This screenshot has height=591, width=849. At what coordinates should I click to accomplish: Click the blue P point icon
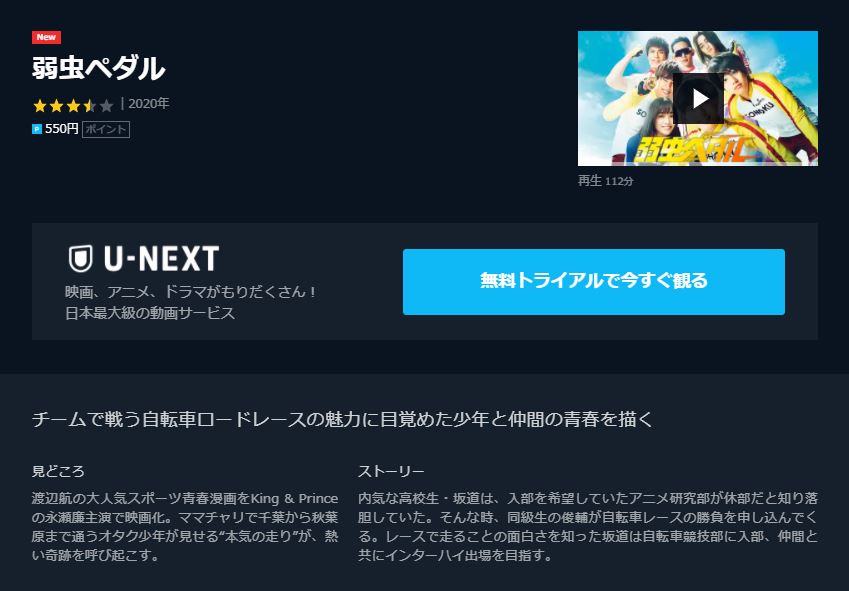pos(37,129)
